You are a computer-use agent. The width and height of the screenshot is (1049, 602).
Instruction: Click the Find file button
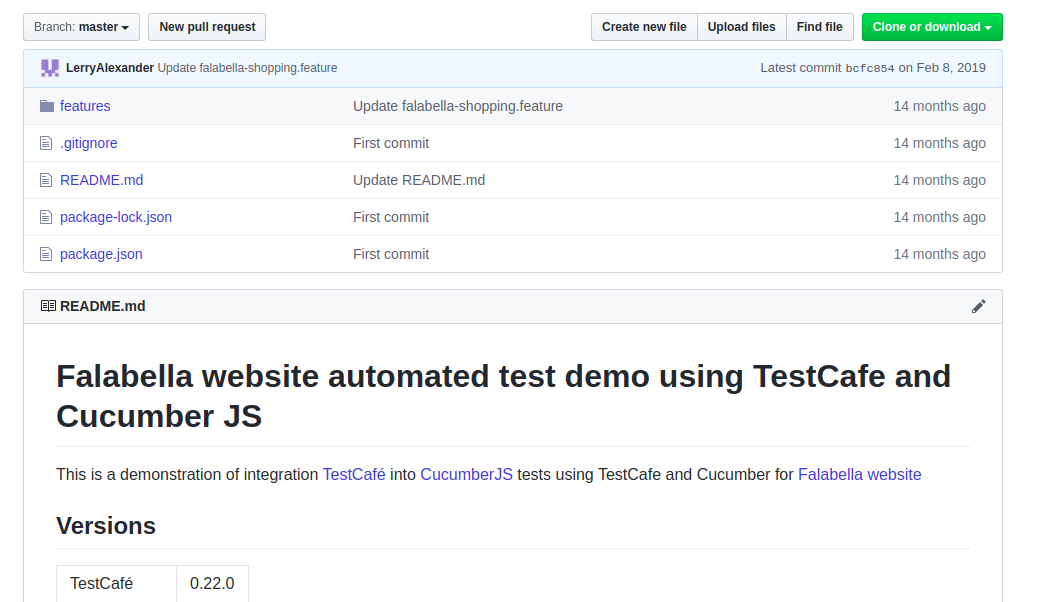(x=819, y=27)
